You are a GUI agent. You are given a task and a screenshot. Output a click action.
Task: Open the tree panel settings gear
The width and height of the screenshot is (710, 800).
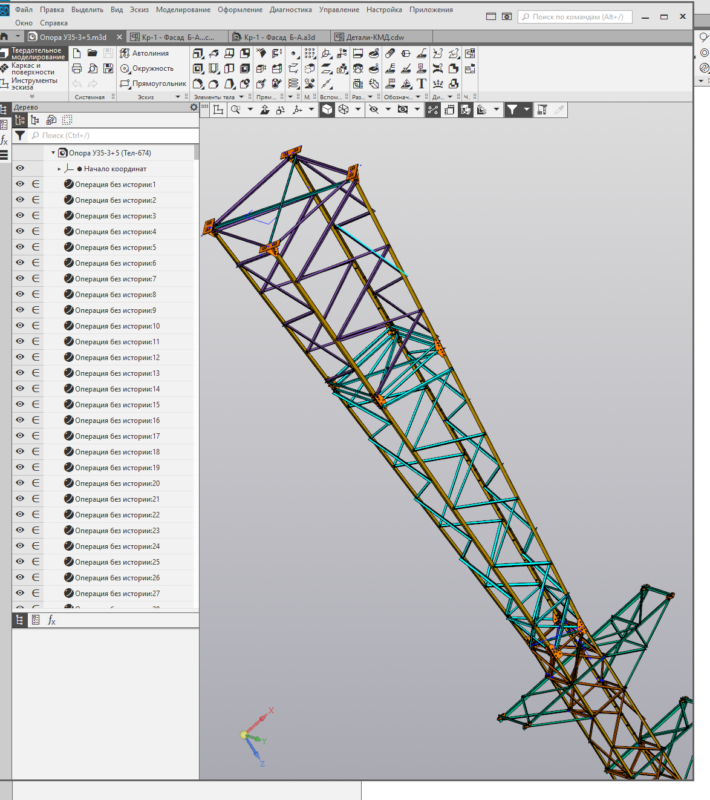(193, 107)
